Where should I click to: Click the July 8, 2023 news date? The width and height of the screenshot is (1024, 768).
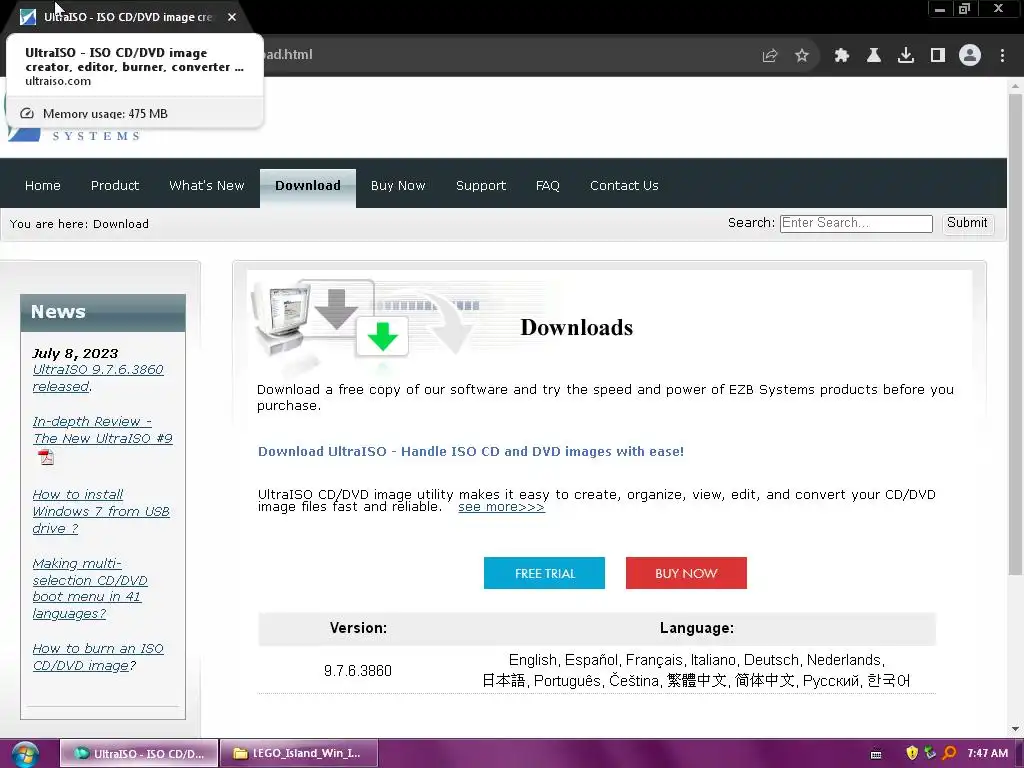tap(75, 354)
